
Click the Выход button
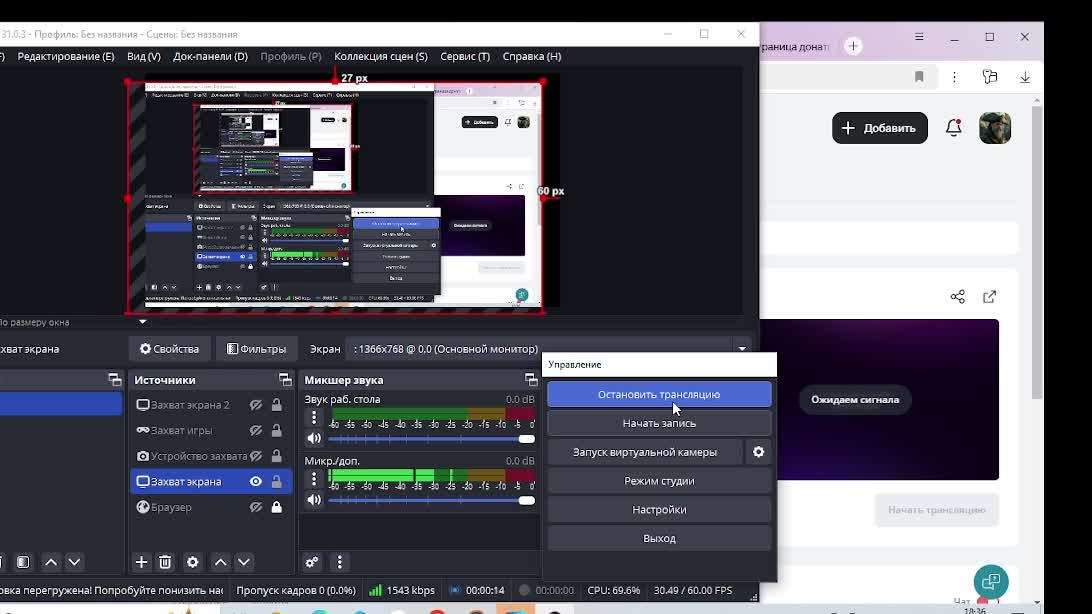point(659,538)
